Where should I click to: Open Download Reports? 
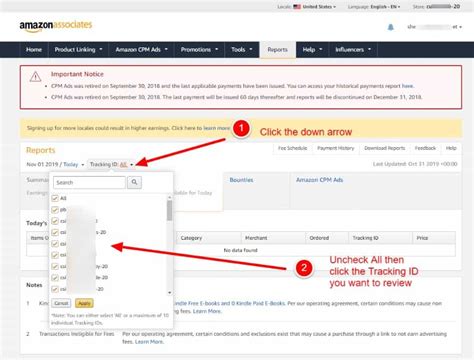(384, 148)
